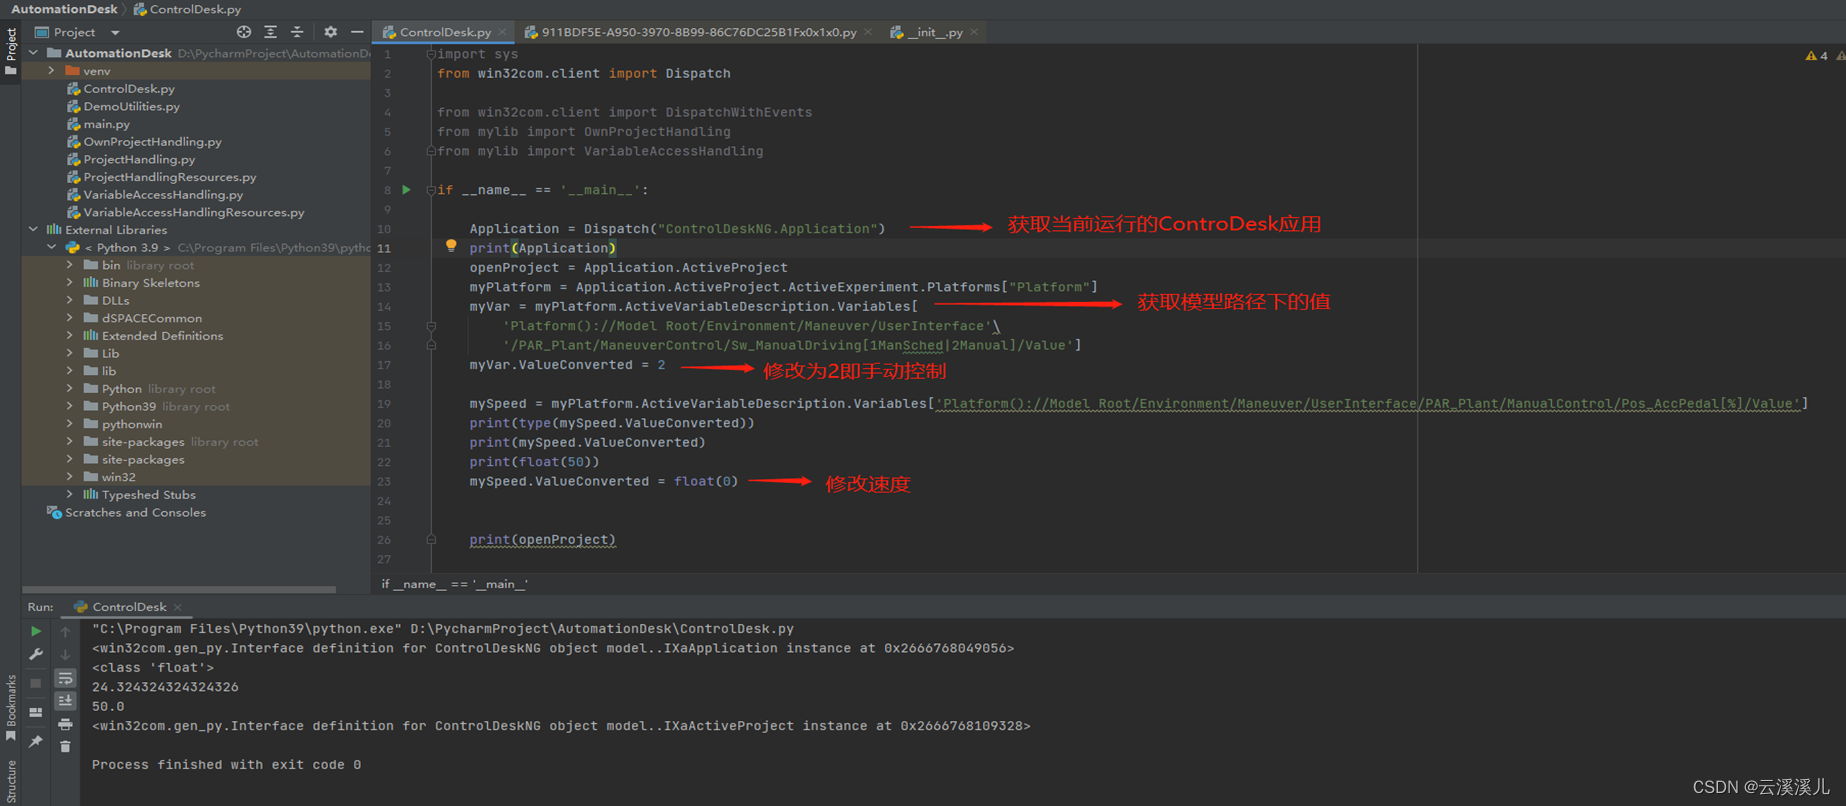Rerun ControlDesk with green play icon

pyautogui.click(x=36, y=631)
